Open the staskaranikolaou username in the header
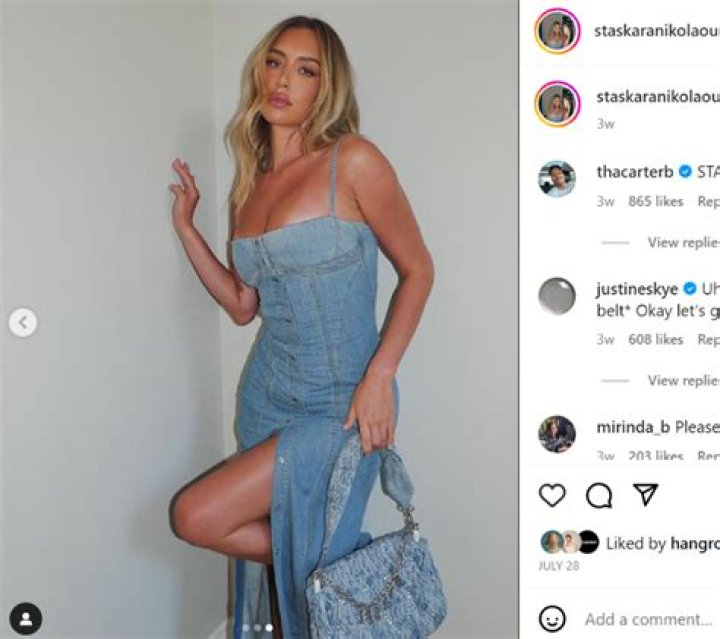This screenshot has height=639, width=720. 657,31
